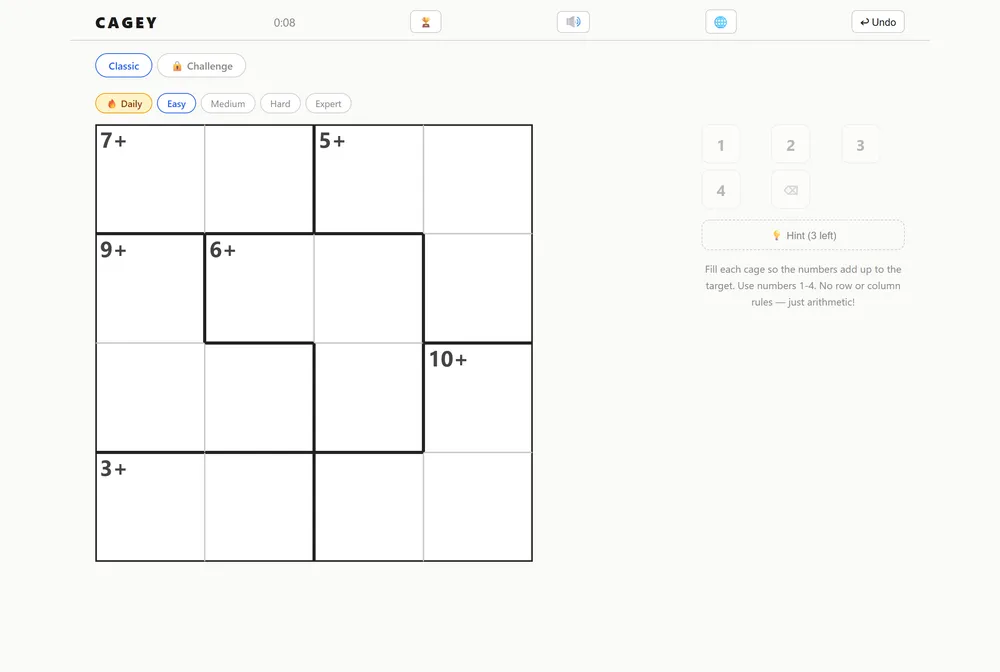
Task: Select Expert difficulty
Action: 328,103
